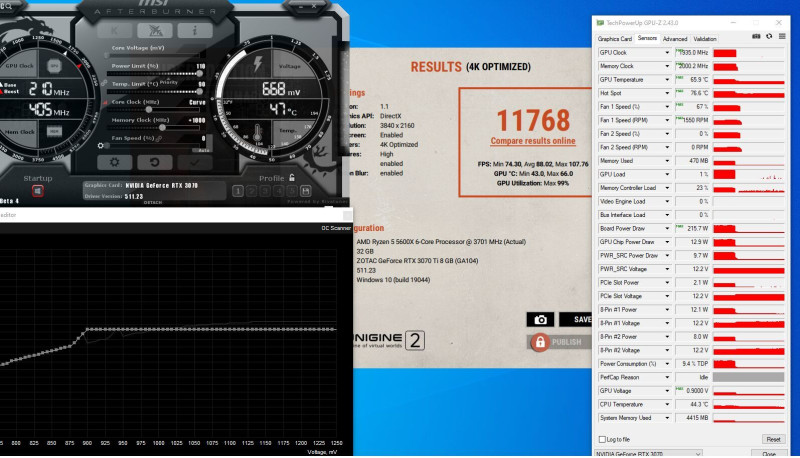Screen dimensions: 800x458
Task: Click the GPU Temperature graph in GPU-Z
Action: coord(748,80)
